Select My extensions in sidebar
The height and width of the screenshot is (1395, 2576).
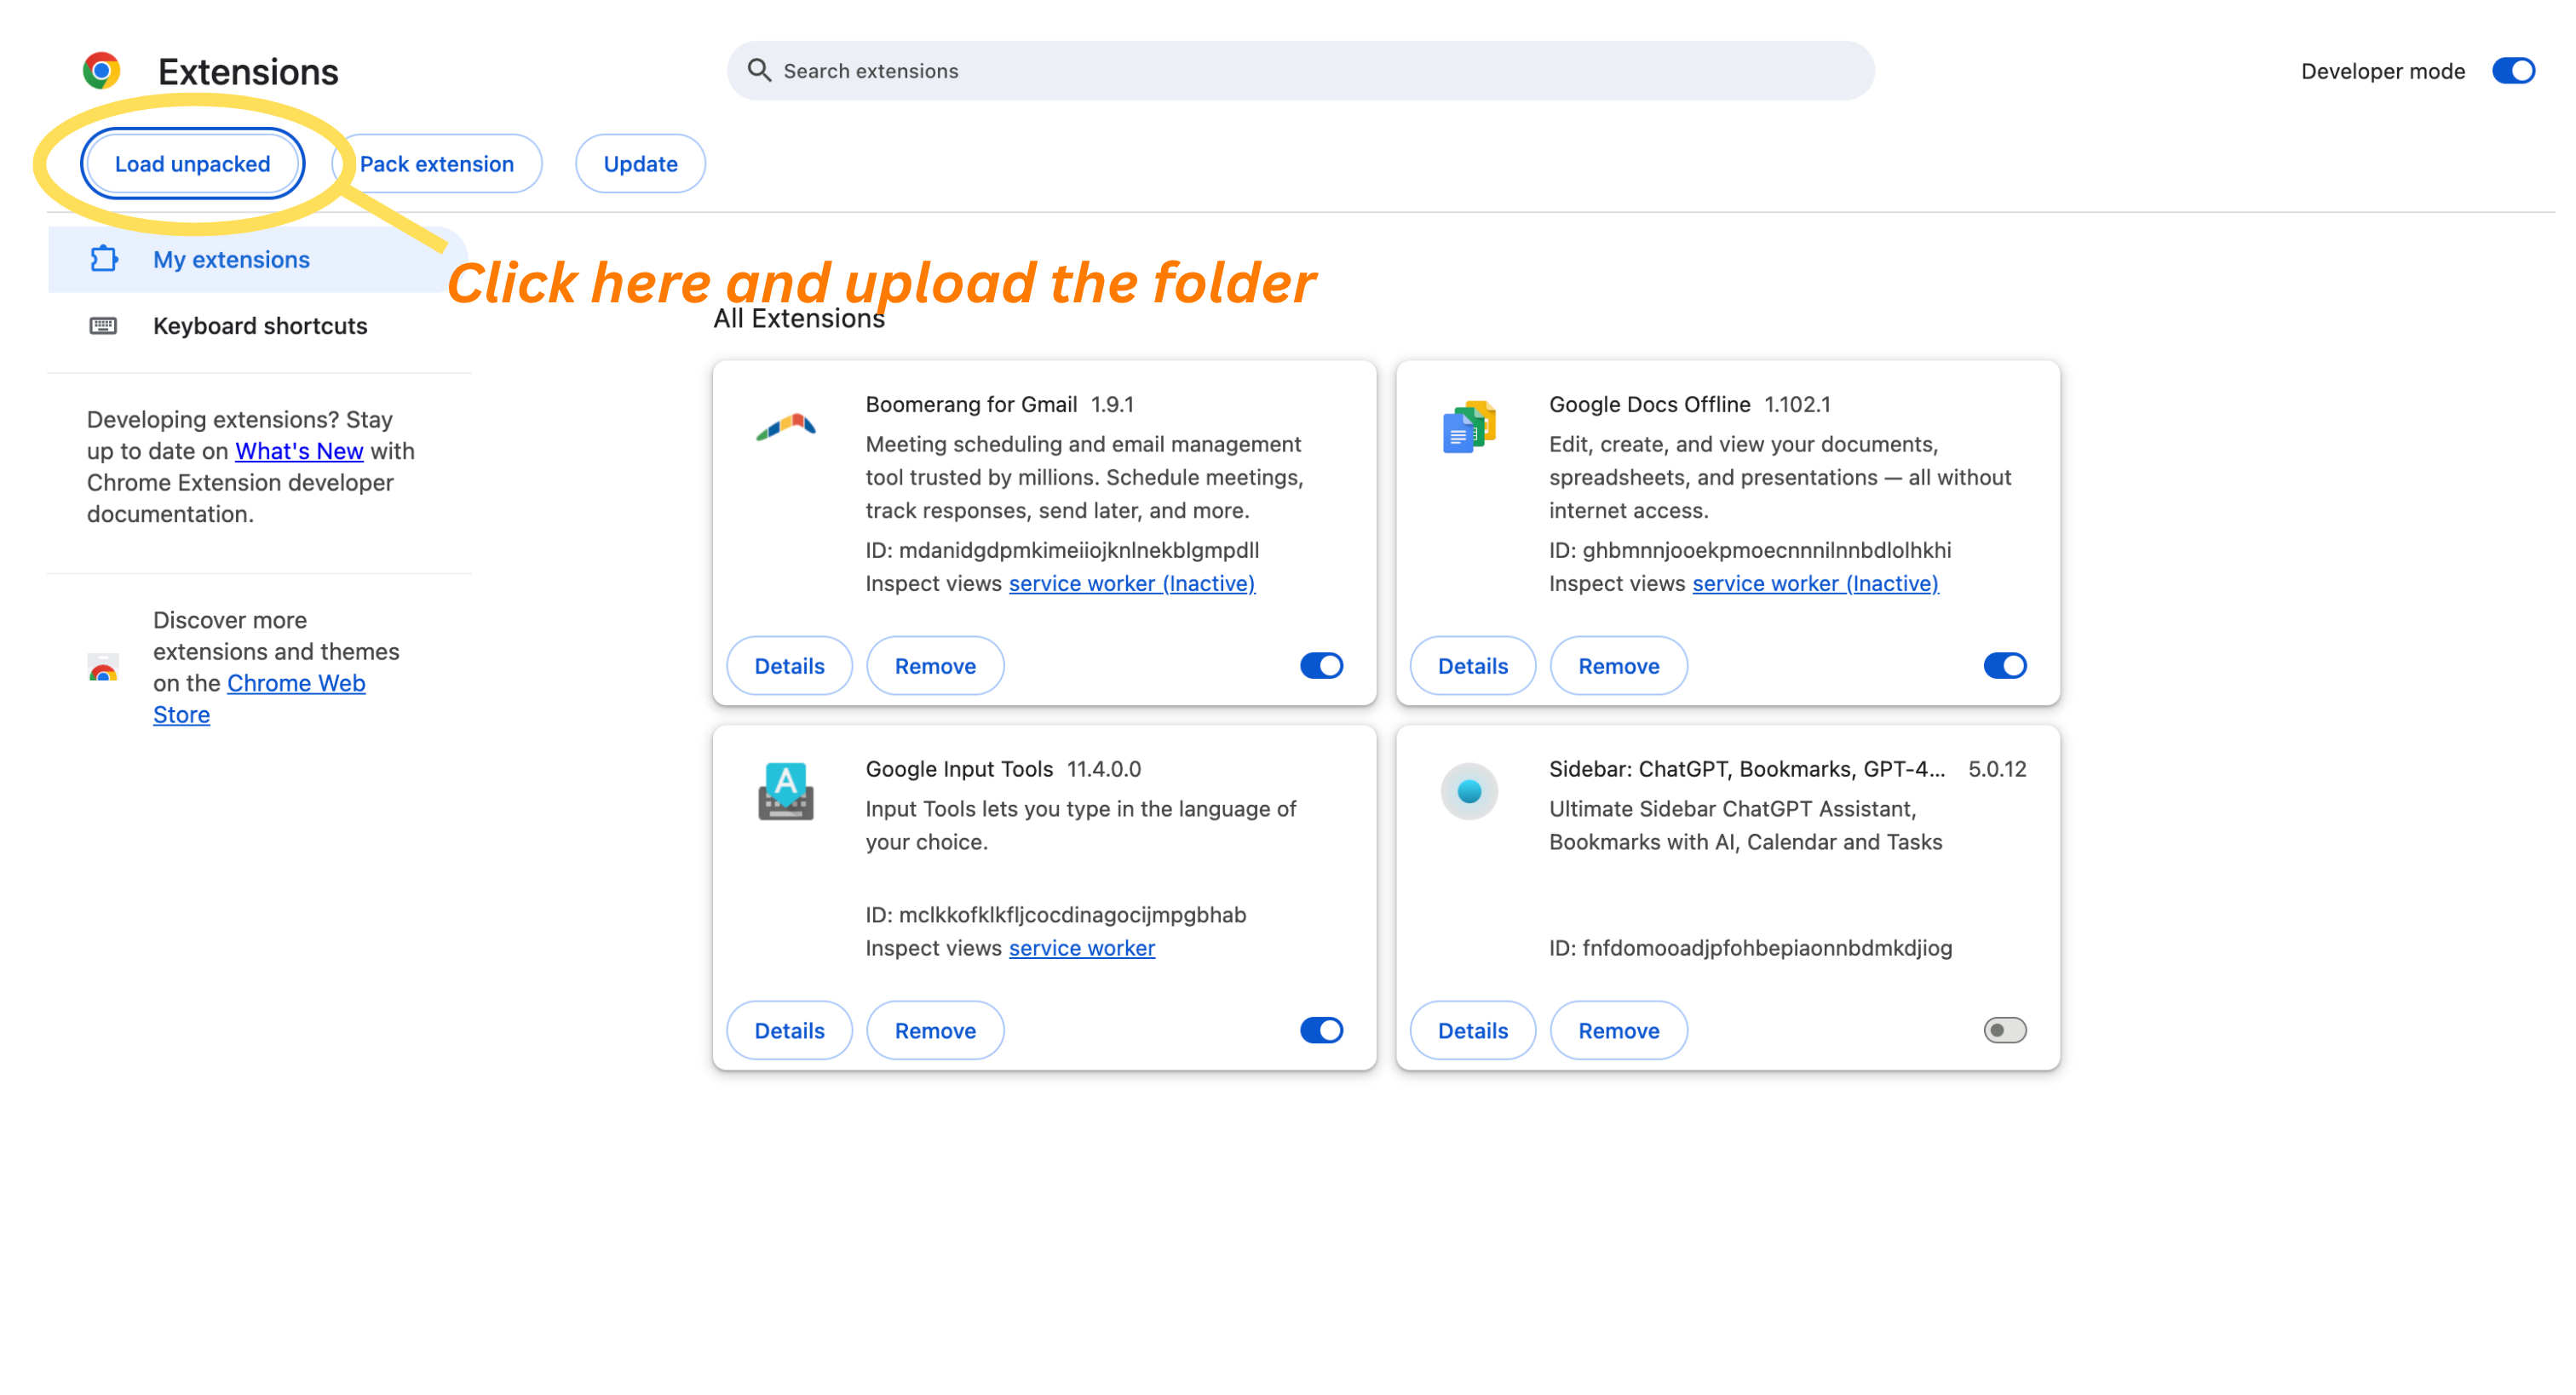[231, 260]
